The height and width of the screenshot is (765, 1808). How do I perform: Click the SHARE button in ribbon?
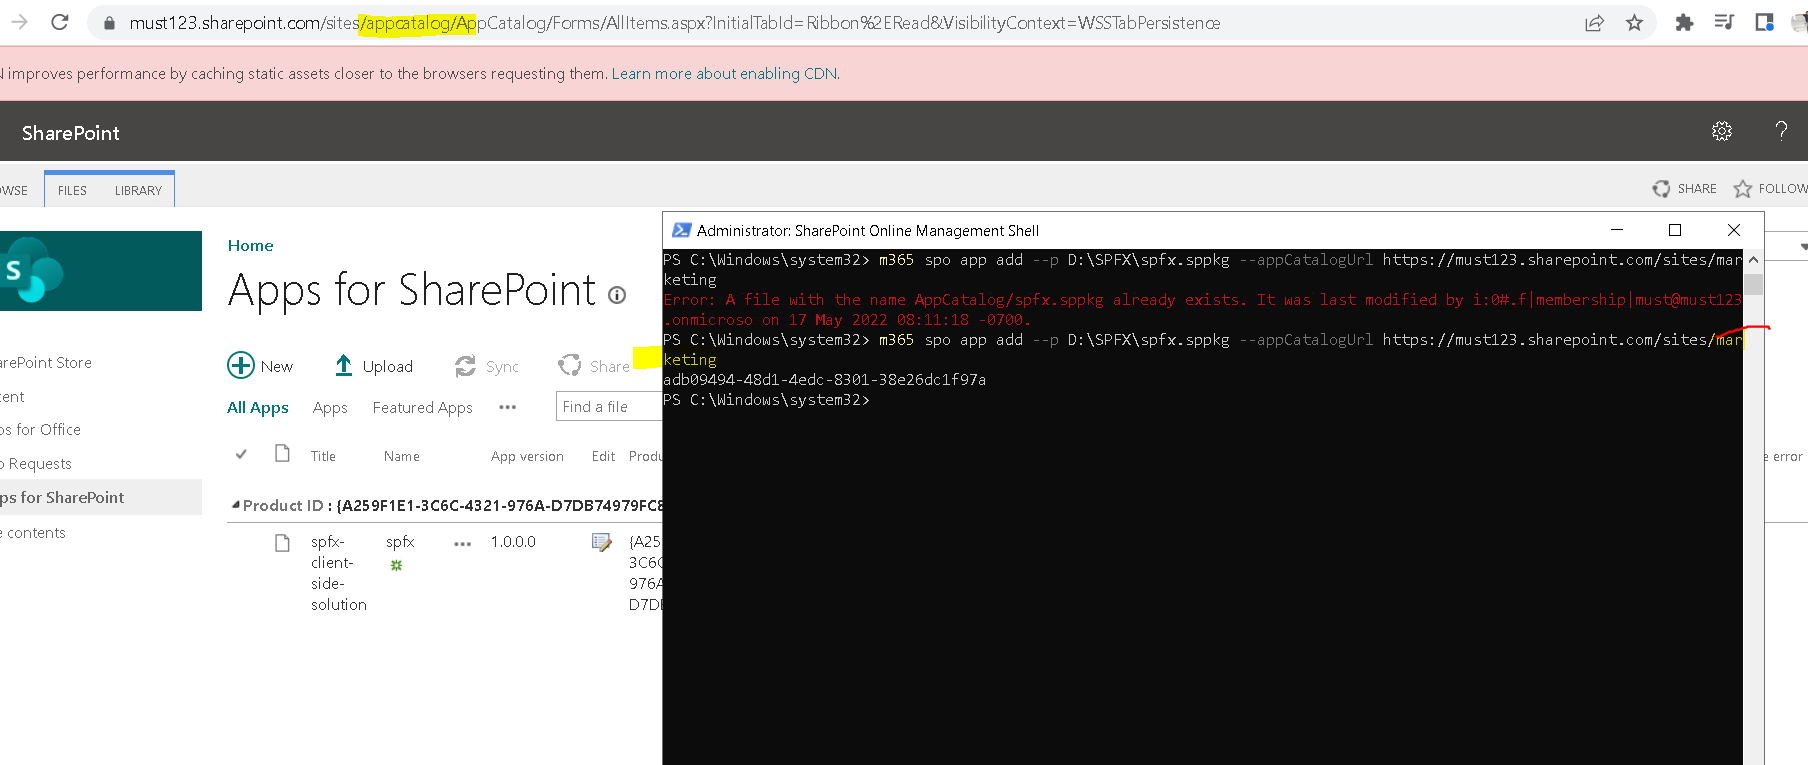pos(1685,188)
